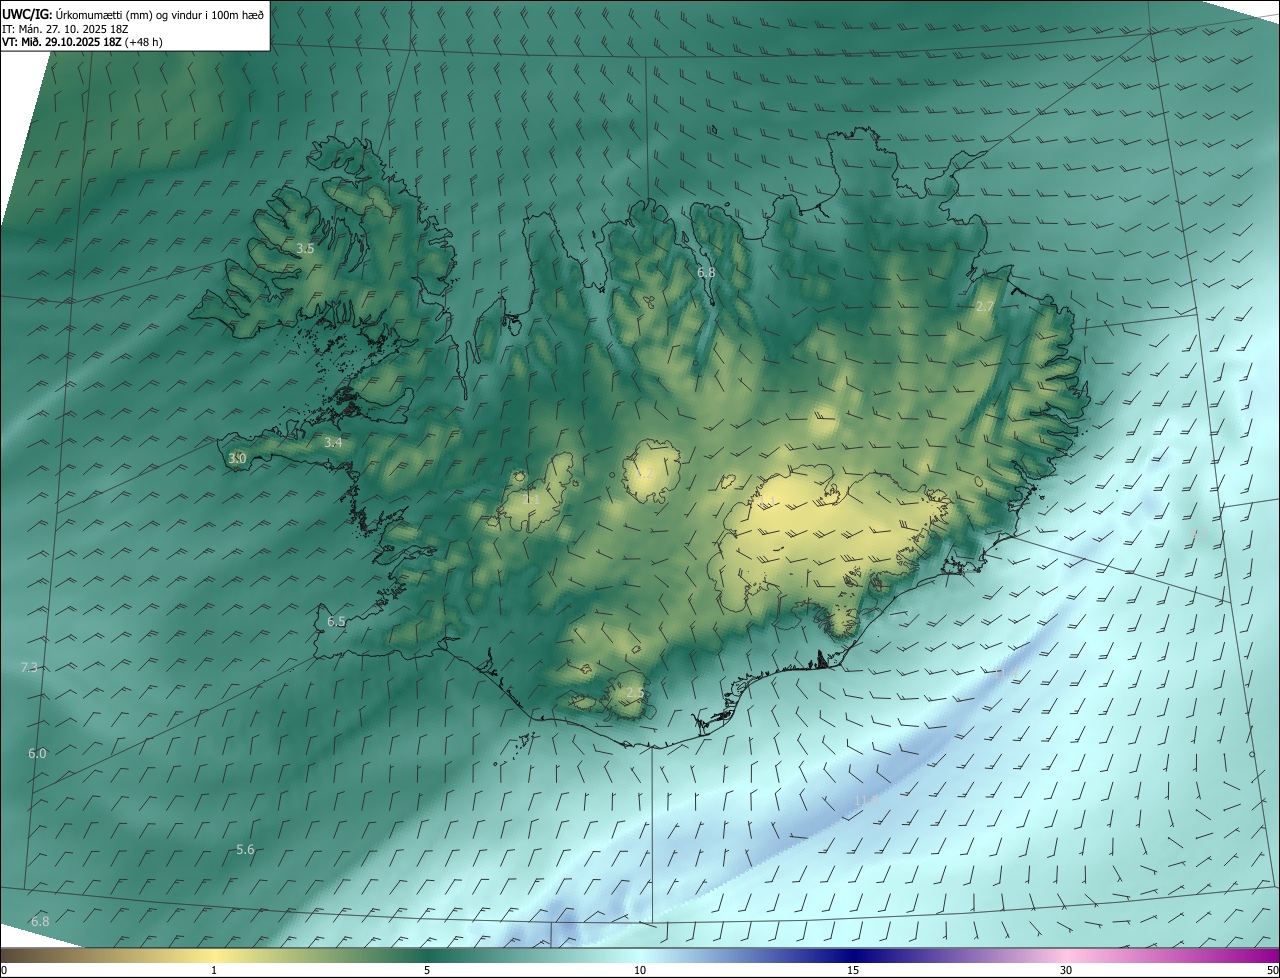Image resolution: width=1280 pixels, height=978 pixels.
Task: Click the 1.2 value on Hofsjökull glacier
Action: point(645,474)
